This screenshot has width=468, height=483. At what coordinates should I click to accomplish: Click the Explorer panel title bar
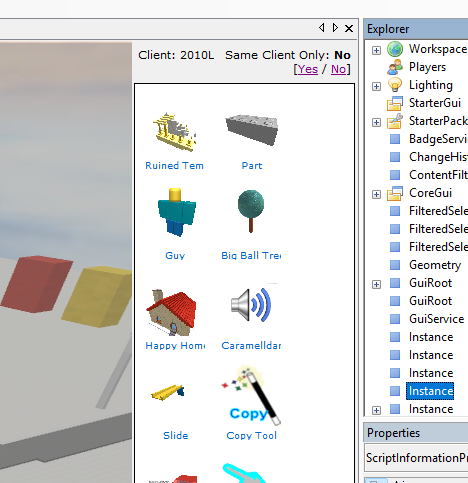(x=416, y=29)
